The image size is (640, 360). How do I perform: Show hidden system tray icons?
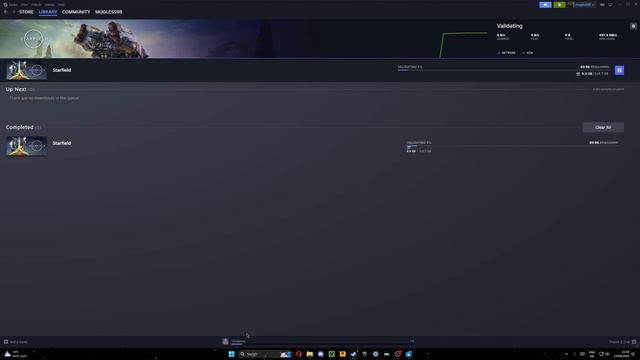point(566,354)
